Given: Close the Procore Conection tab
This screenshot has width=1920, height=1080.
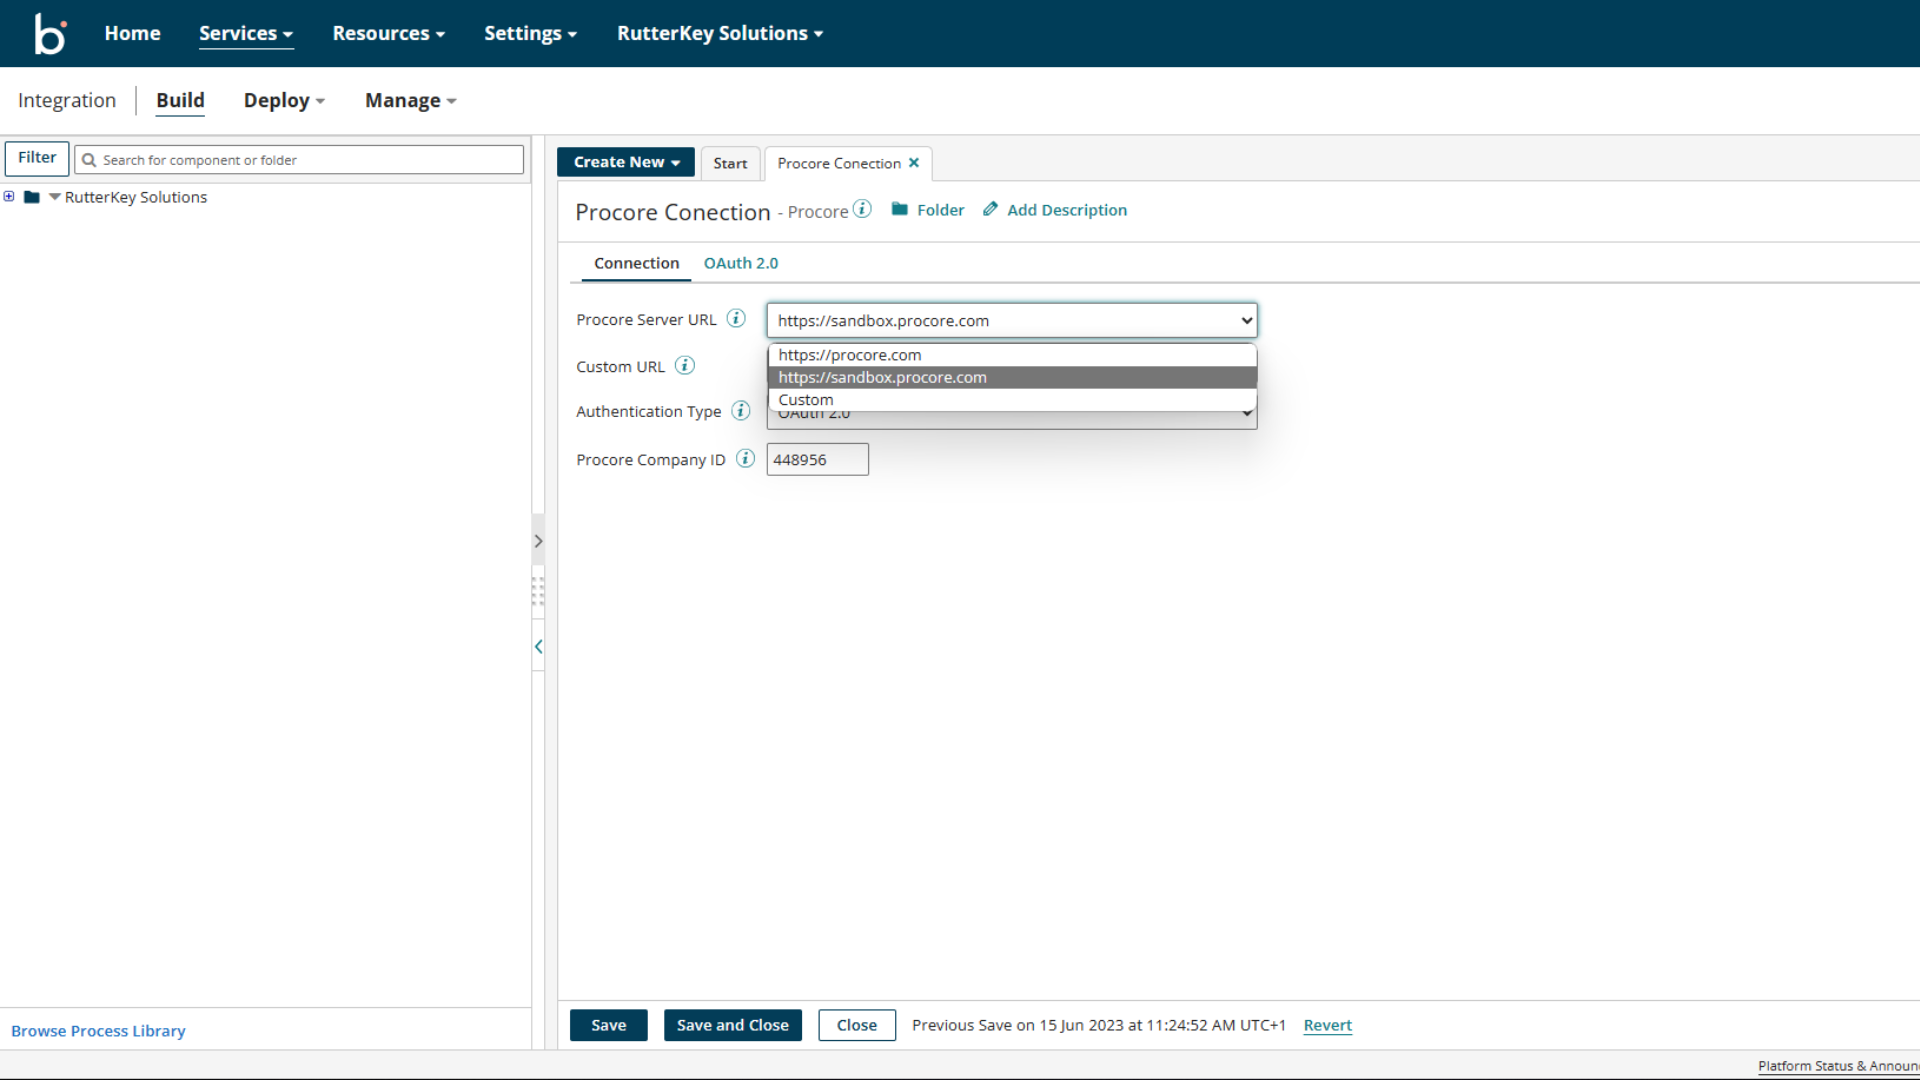Looking at the screenshot, I should click(x=914, y=163).
